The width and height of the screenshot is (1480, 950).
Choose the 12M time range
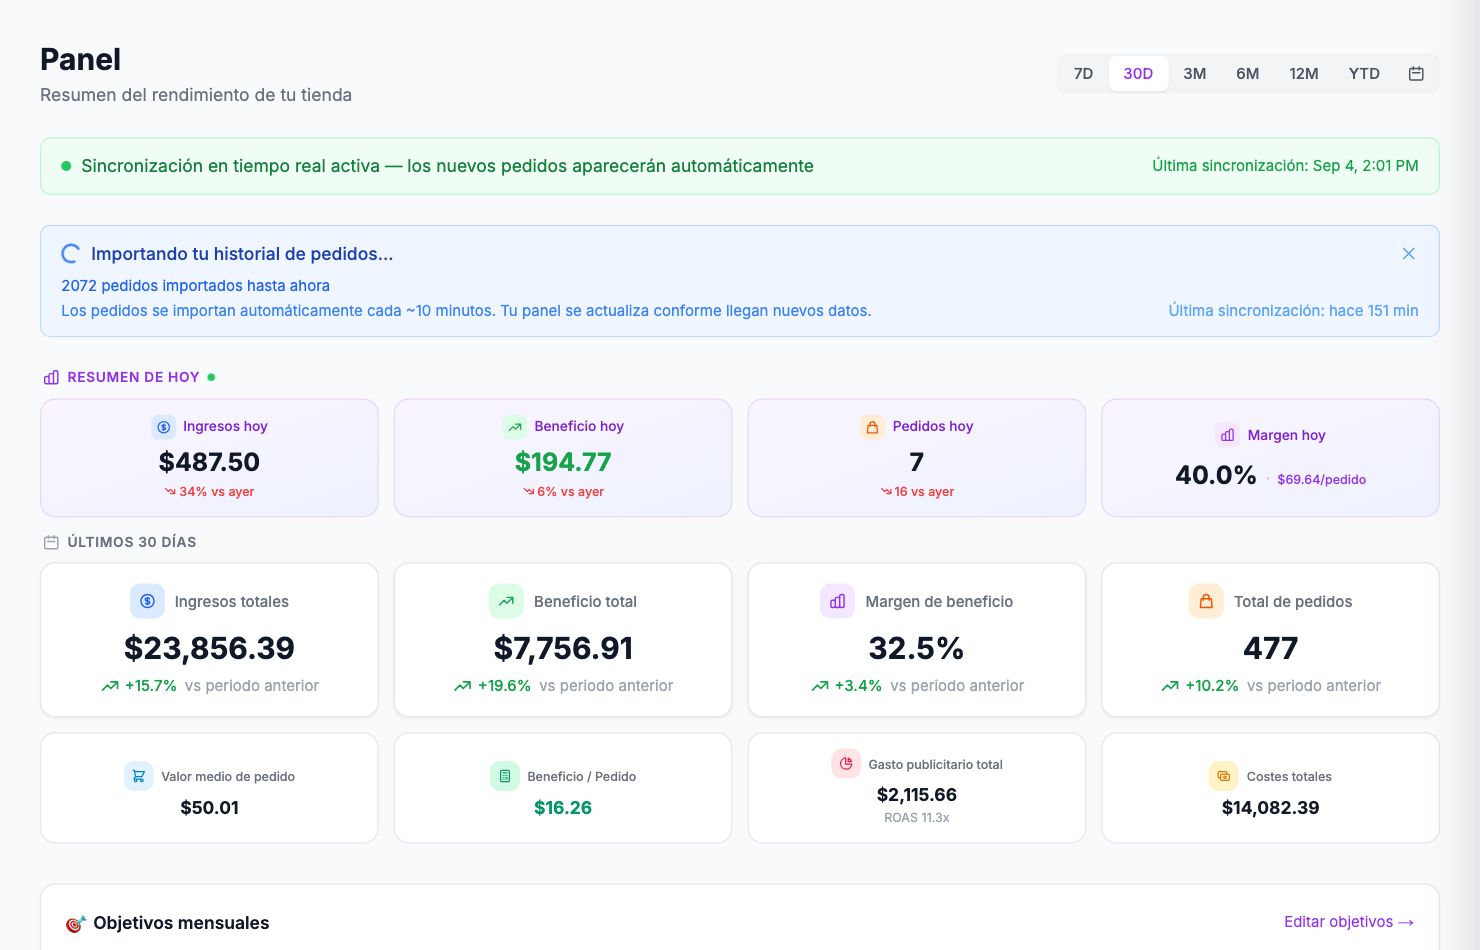1303,73
